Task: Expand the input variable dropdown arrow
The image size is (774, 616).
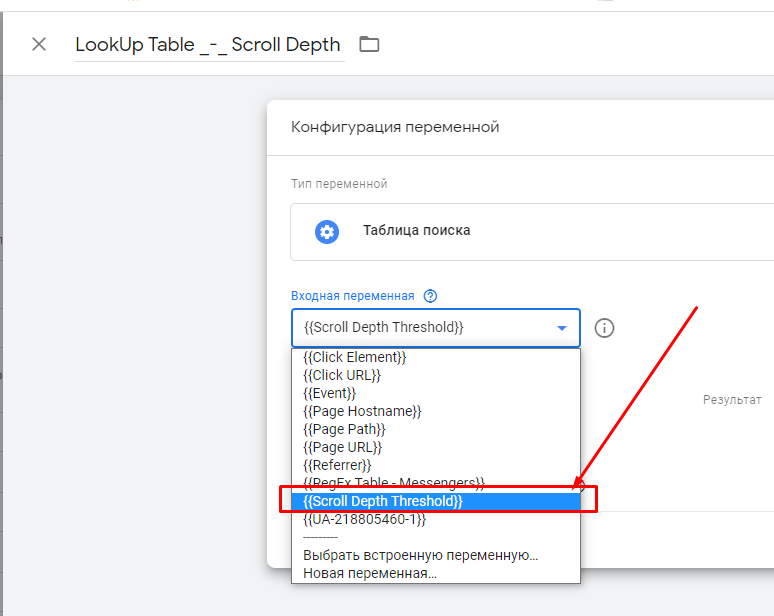Action: click(562, 328)
